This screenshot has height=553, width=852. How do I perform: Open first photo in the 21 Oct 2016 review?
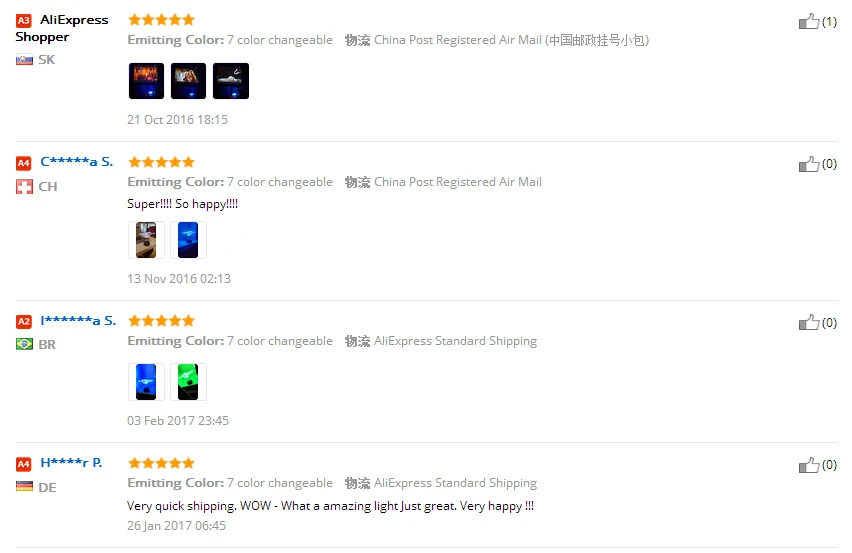[146, 81]
